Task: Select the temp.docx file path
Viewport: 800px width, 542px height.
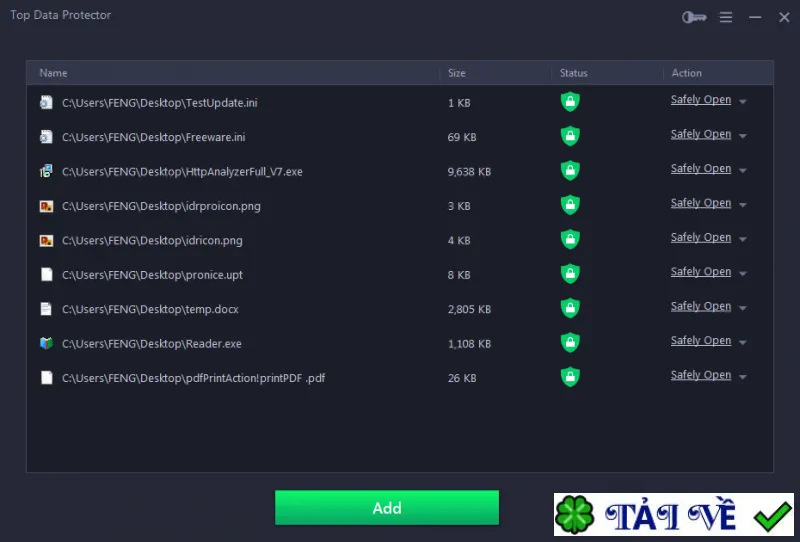Action: [150, 309]
